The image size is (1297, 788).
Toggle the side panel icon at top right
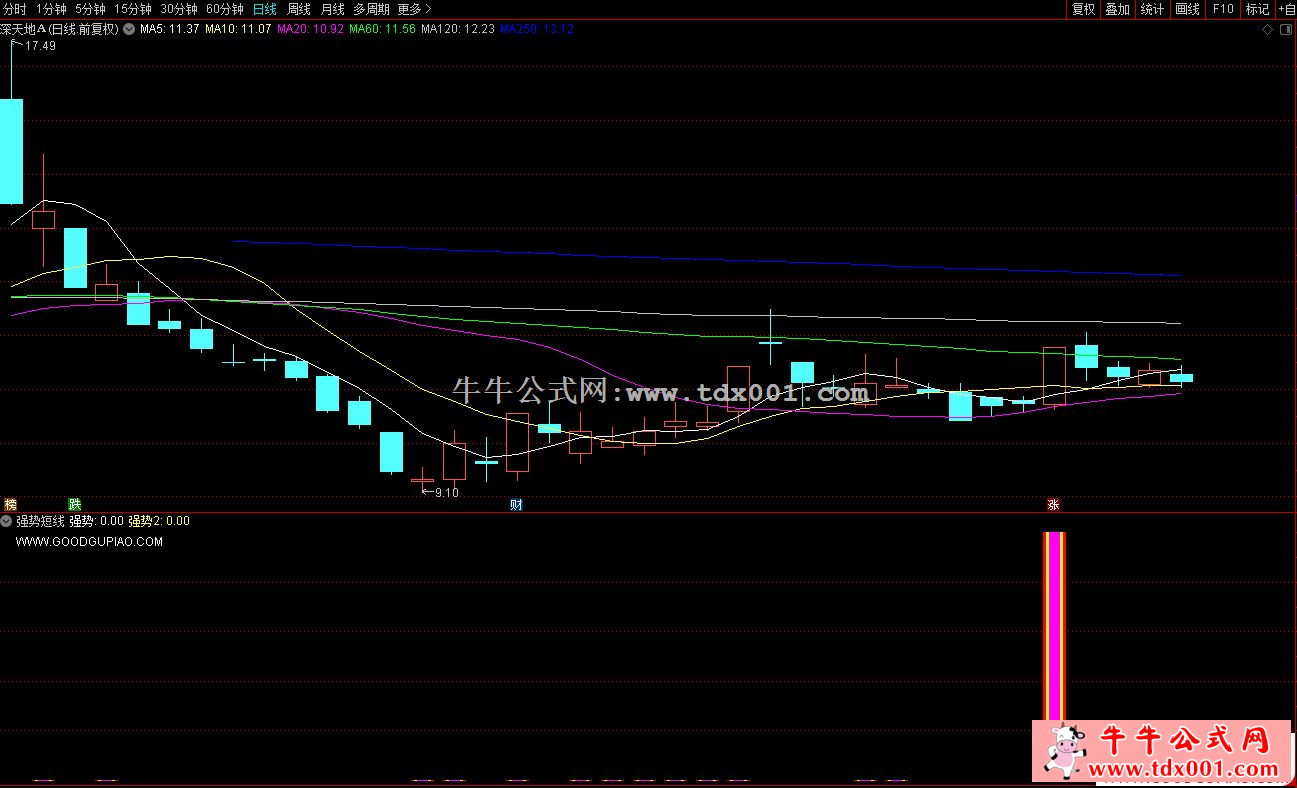pos(1285,30)
